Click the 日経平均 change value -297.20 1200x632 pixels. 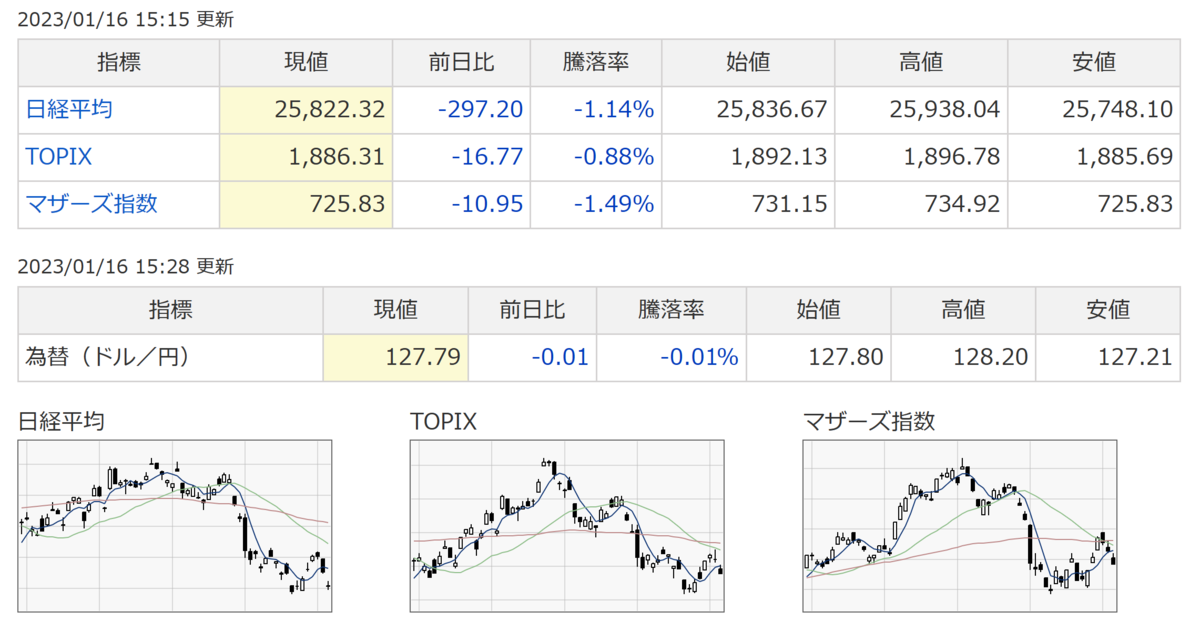click(481, 109)
